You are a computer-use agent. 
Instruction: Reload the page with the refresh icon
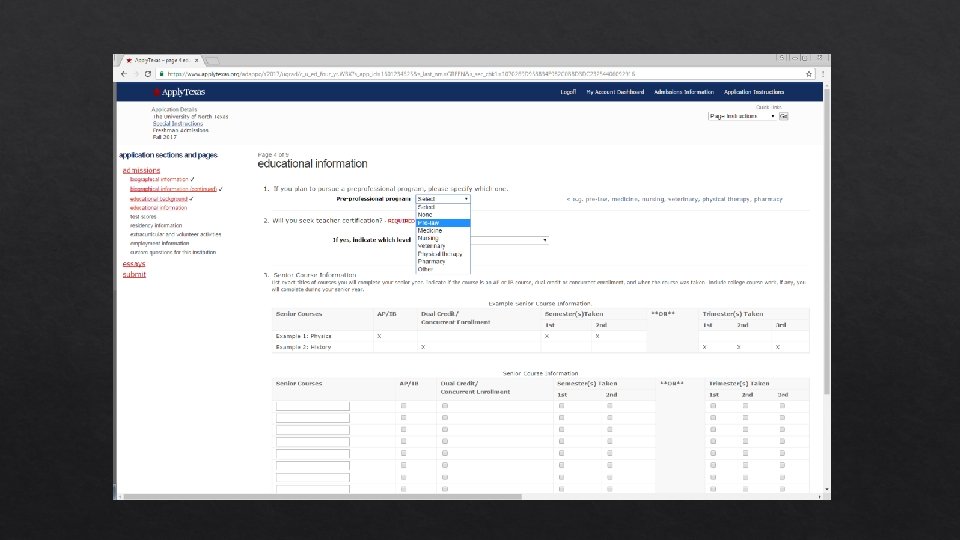[148, 73]
